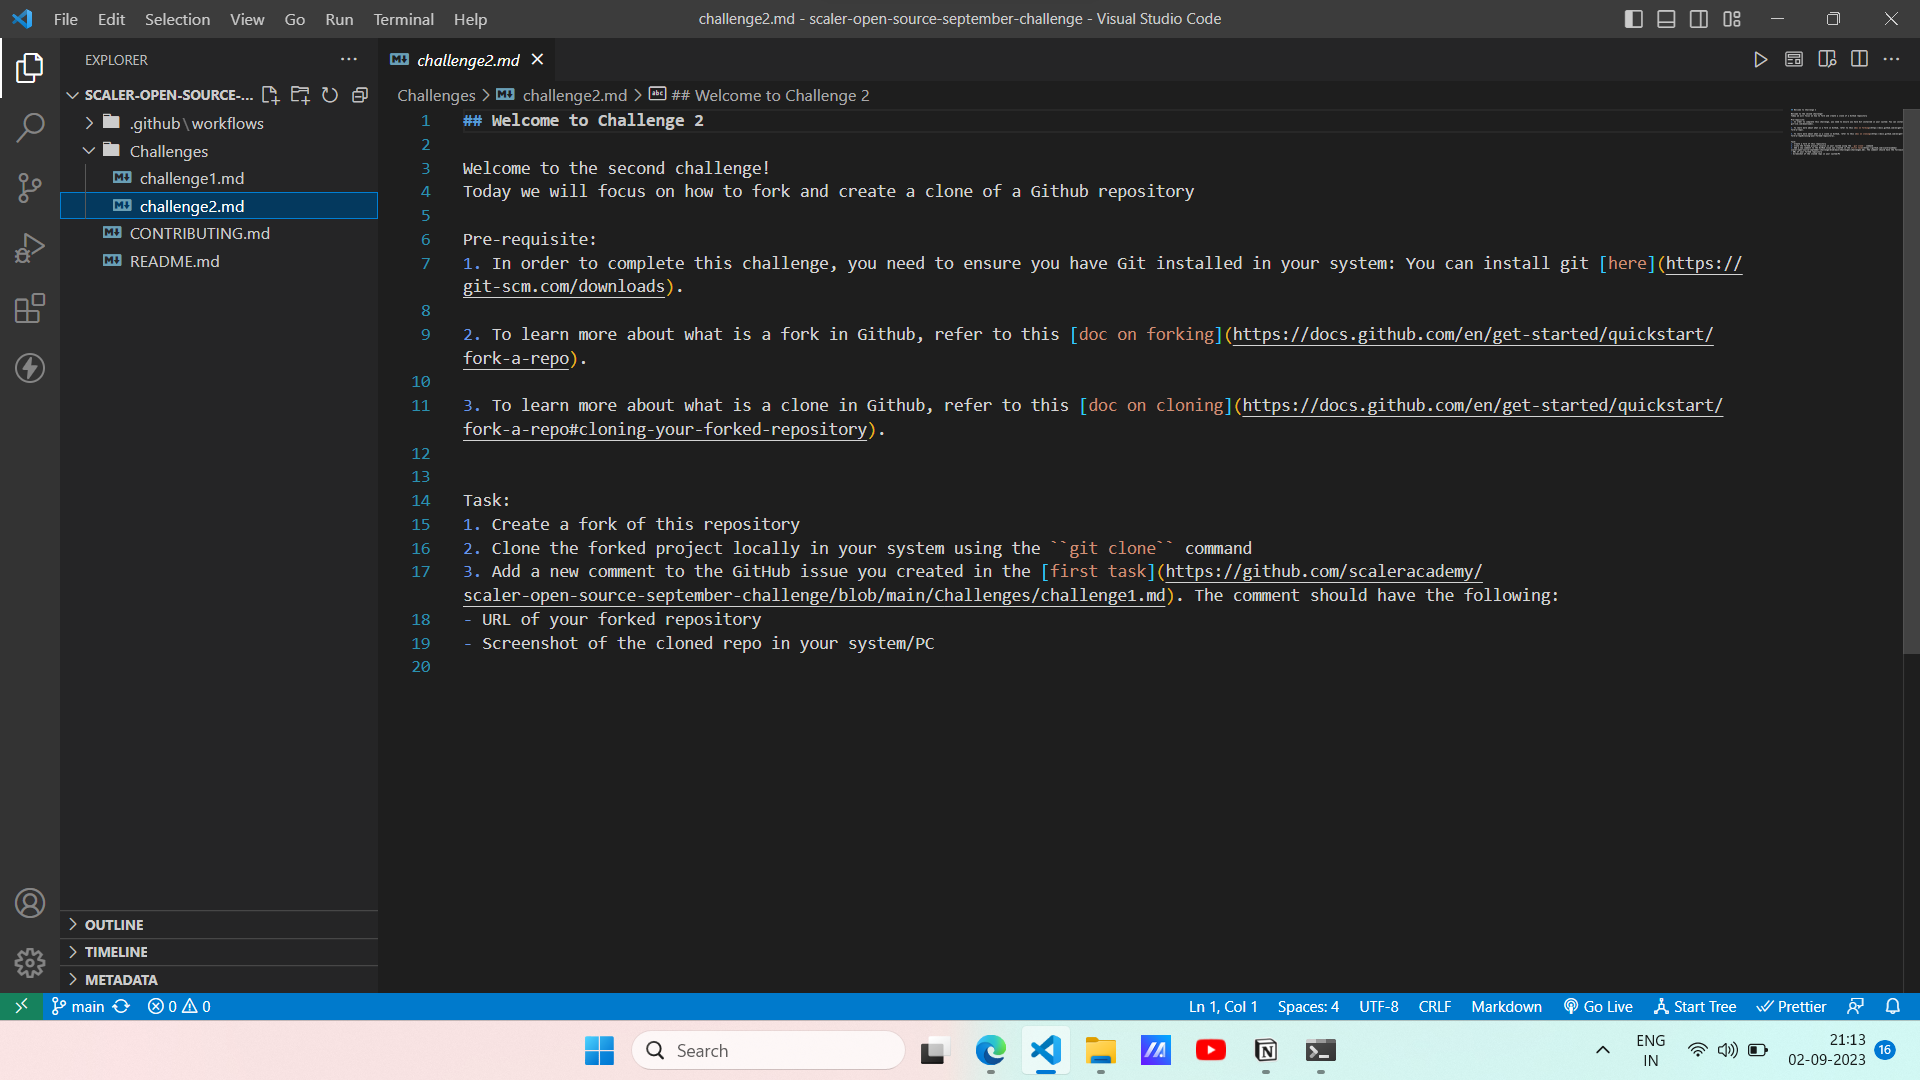
Task: Open the Markdown preview from the editor toolbar
Action: (1793, 59)
